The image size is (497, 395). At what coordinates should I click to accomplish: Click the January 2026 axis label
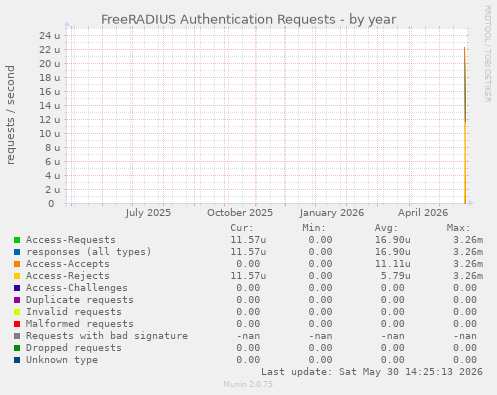click(x=332, y=213)
